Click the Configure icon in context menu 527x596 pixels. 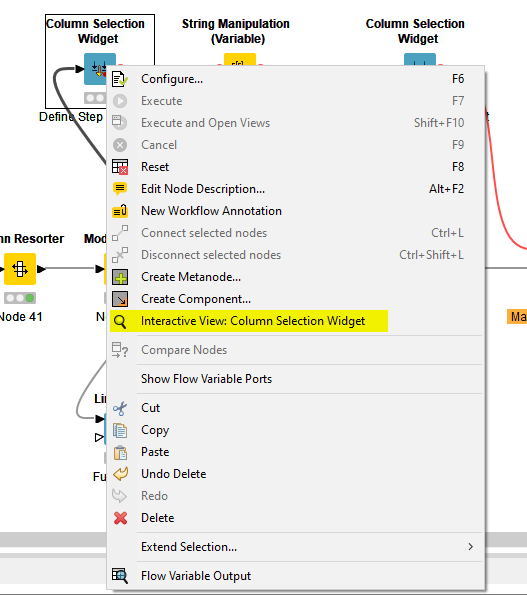coord(120,79)
